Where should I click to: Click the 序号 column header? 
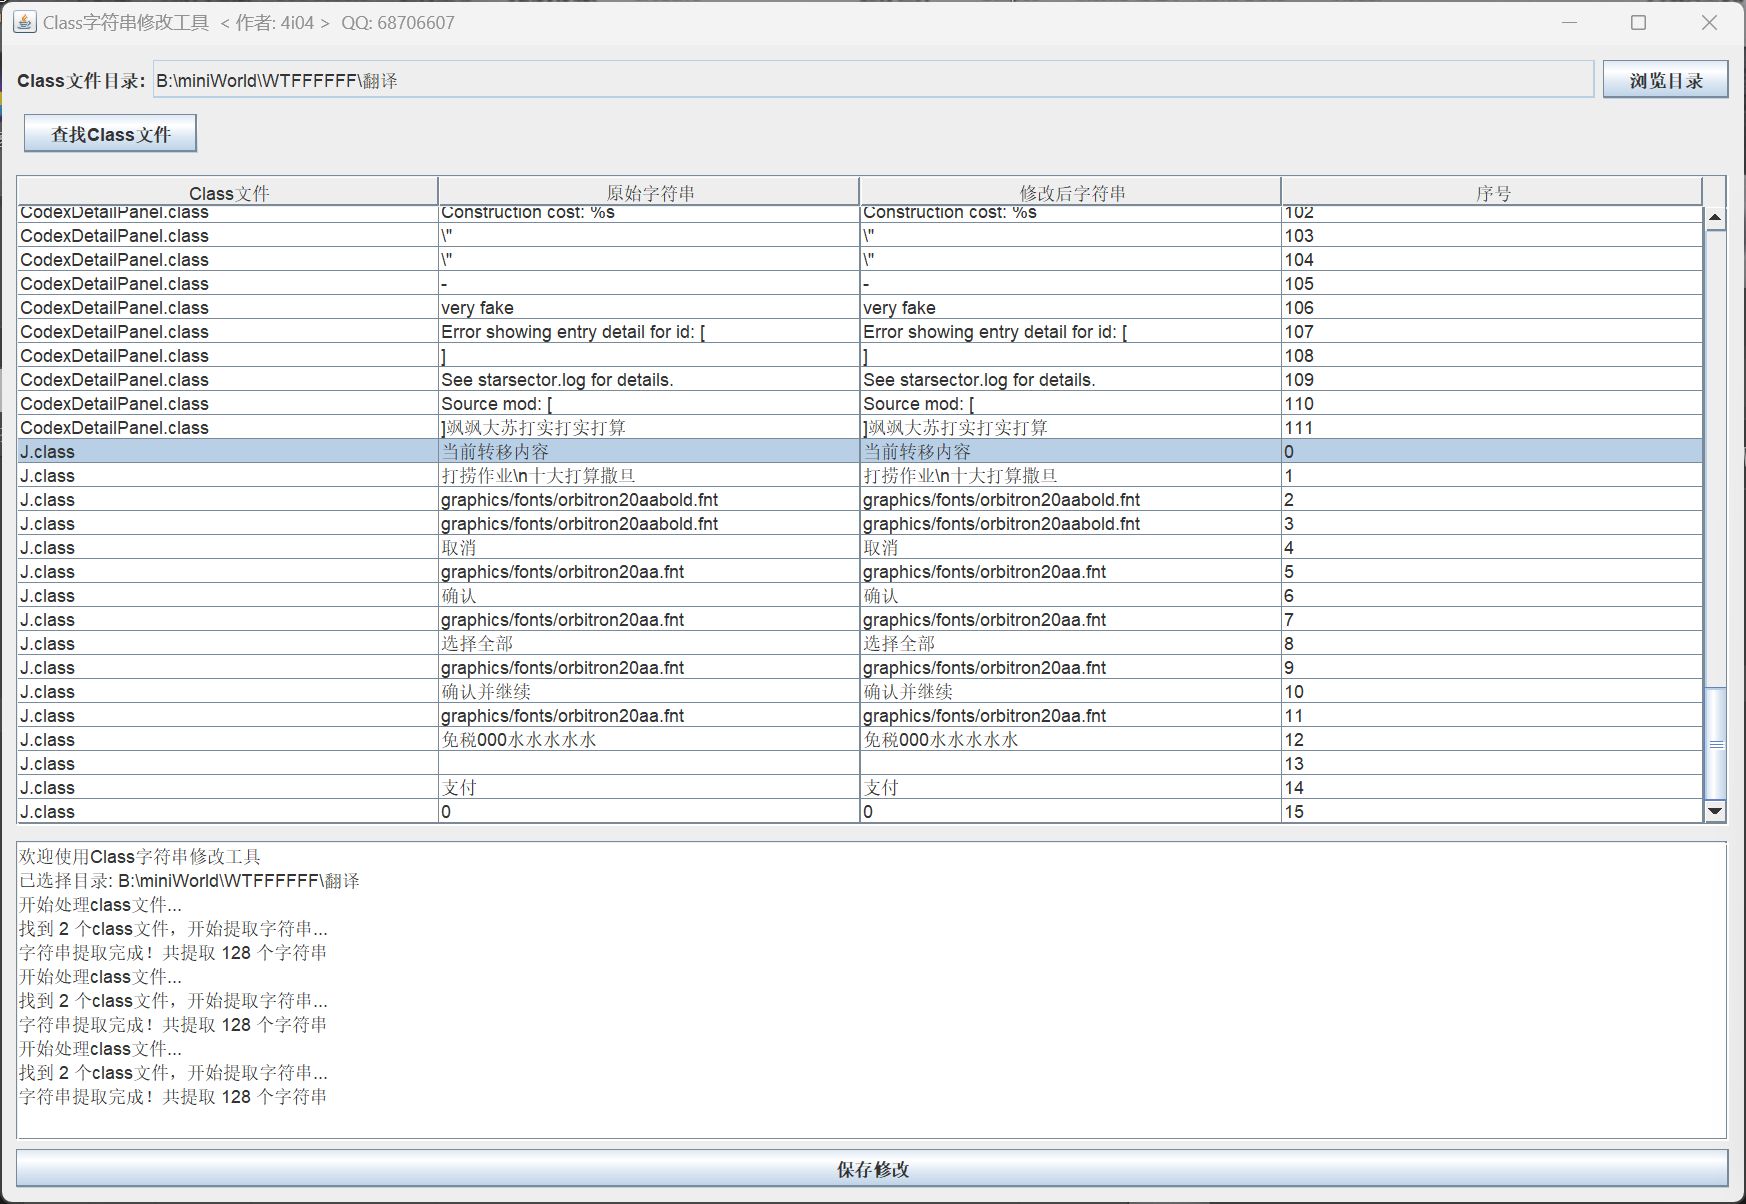[x=1492, y=192]
